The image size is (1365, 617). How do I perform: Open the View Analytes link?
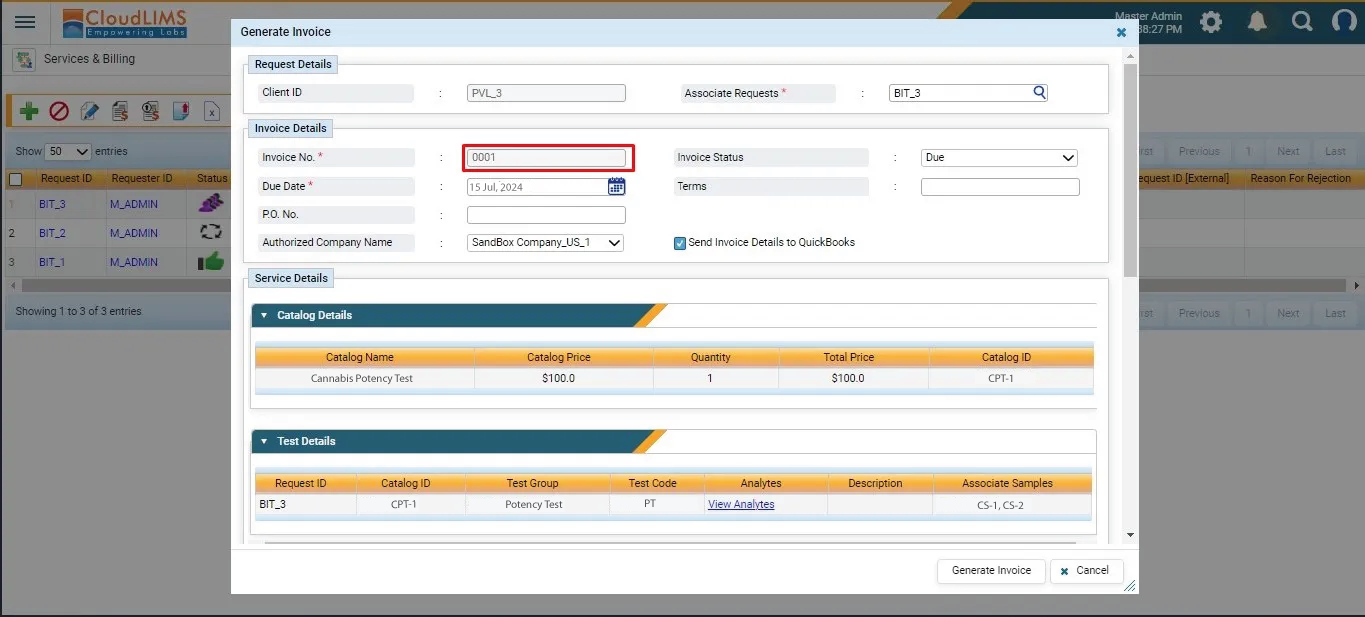point(741,505)
